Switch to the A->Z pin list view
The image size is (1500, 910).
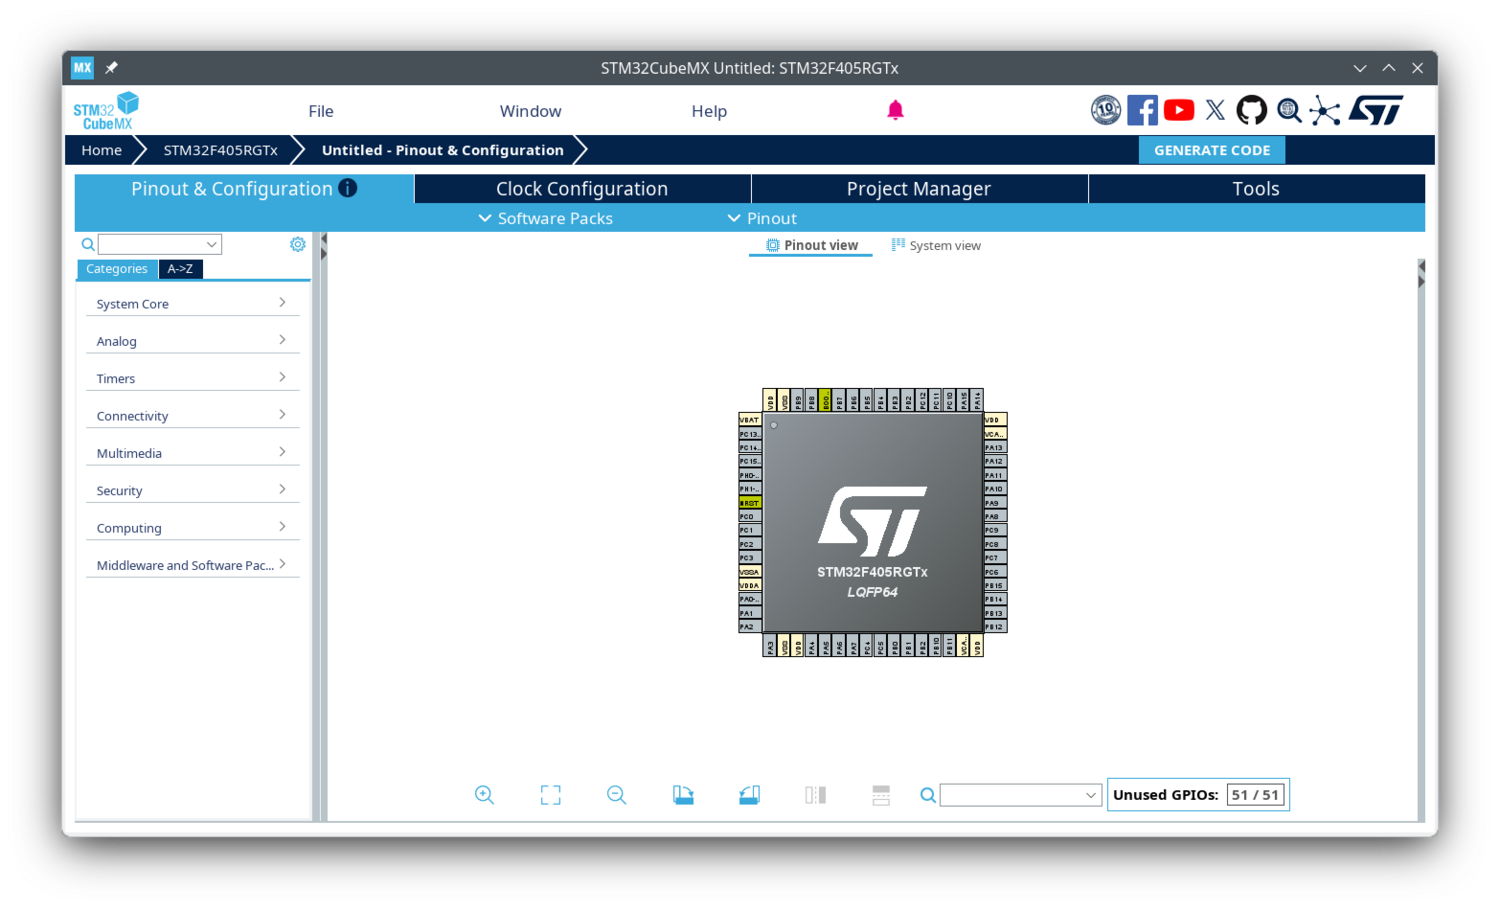(x=180, y=268)
